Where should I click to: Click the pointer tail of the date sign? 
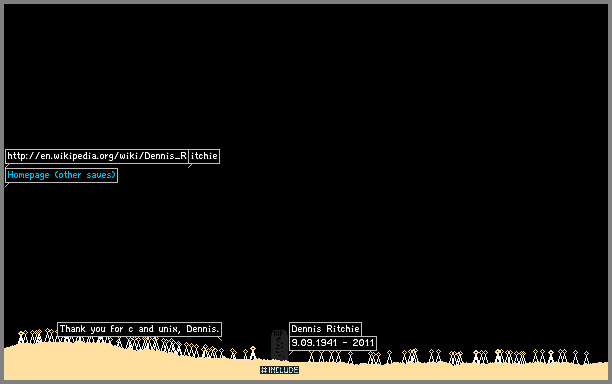click(x=291, y=352)
